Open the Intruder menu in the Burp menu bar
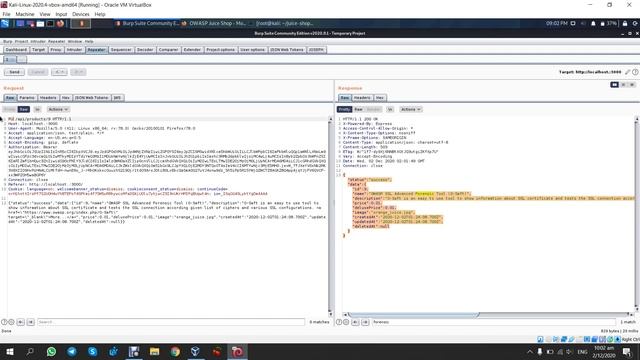 click(38, 41)
